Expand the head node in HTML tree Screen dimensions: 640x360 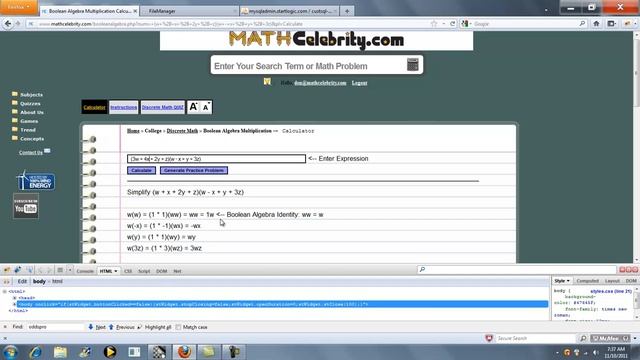click(x=15, y=298)
